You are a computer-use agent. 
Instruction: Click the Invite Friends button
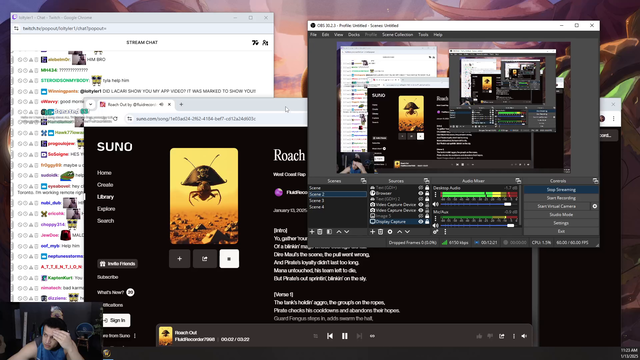pyautogui.click(x=117, y=264)
